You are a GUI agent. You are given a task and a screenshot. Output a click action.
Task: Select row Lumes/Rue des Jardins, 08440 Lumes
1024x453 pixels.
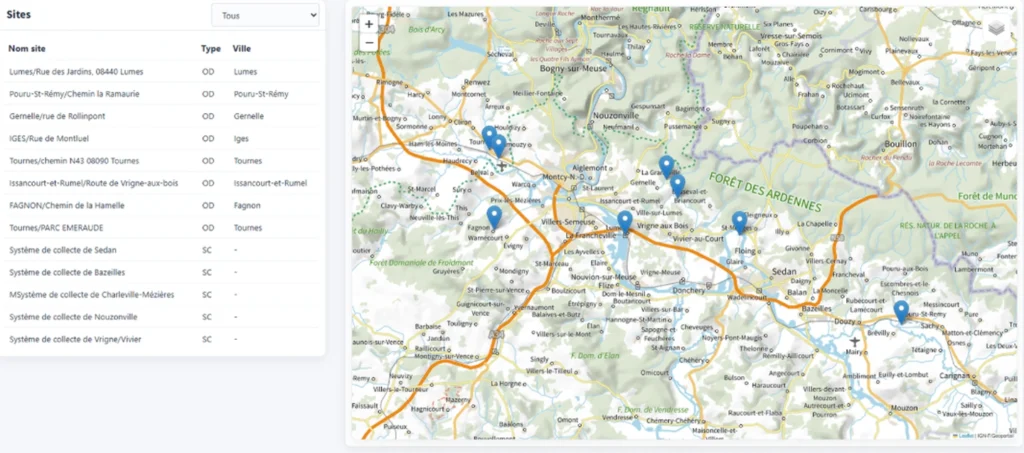160,72
